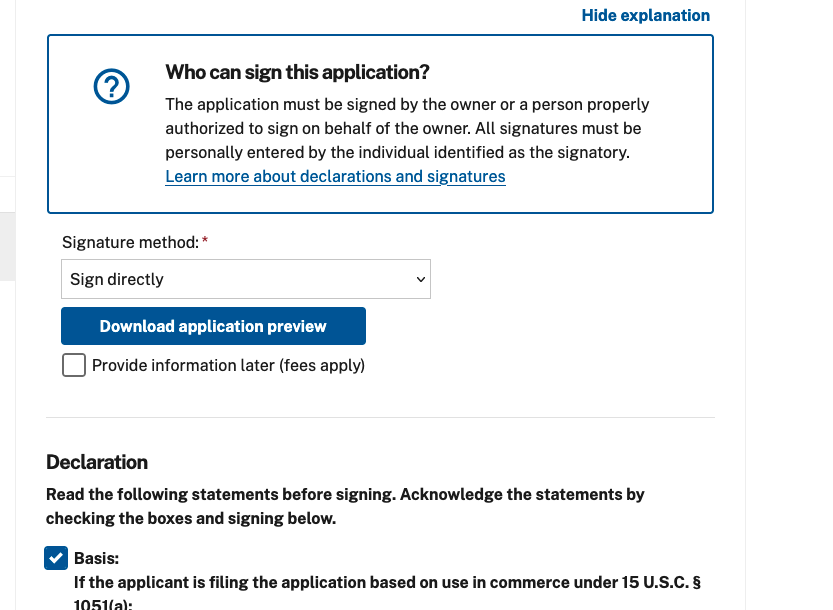Screen dimensions: 833x610
Task: Click the use in commerce 15 U.S.C. text
Action: pyautogui.click(x=388, y=582)
